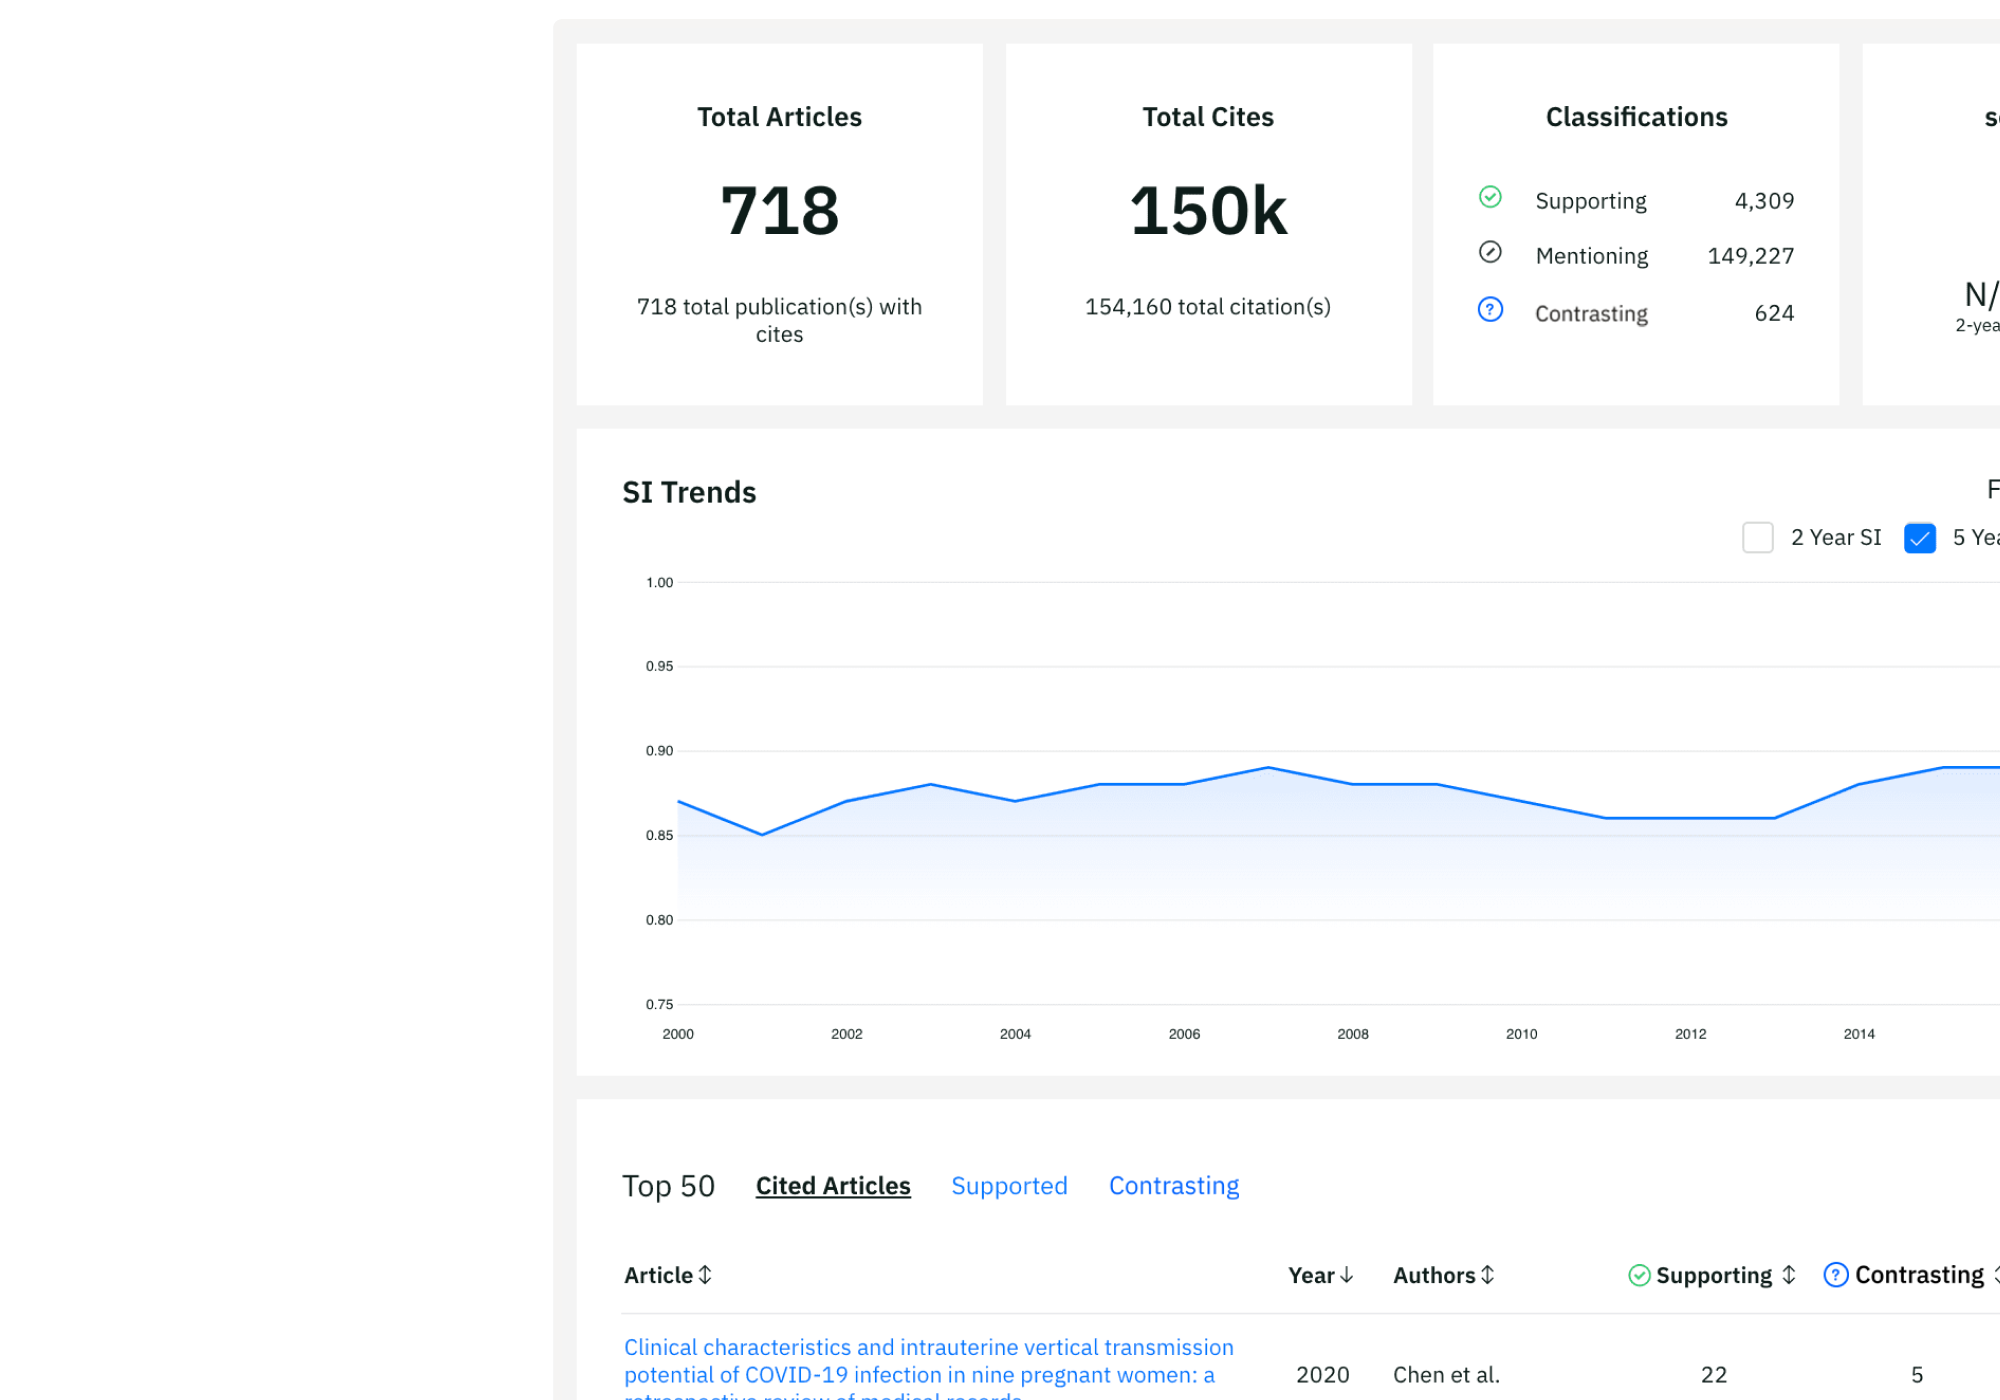Click the sort arrows beside the Supporting column header

click(x=1789, y=1275)
